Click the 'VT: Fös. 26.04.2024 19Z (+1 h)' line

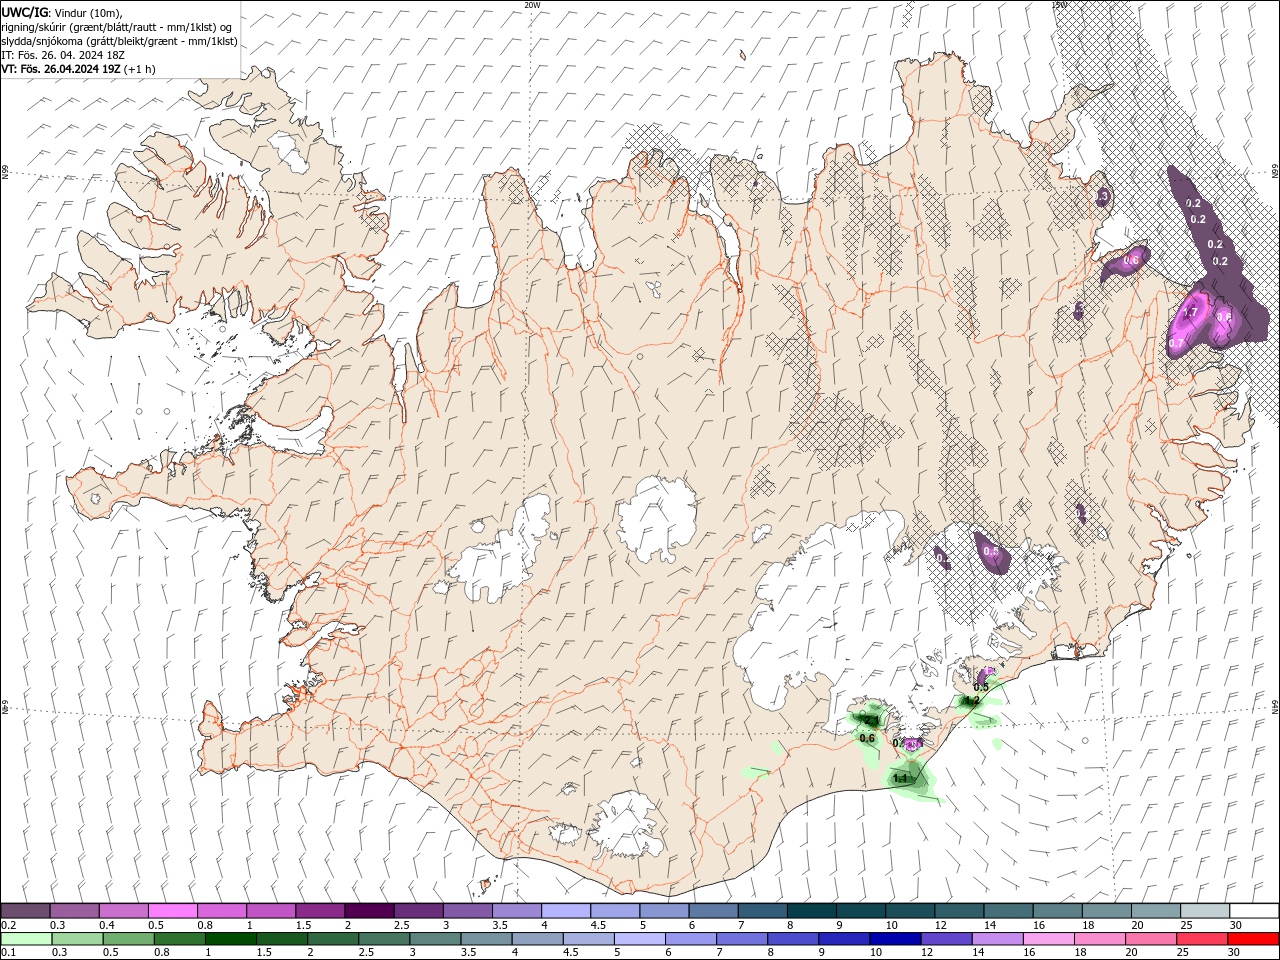78,69
